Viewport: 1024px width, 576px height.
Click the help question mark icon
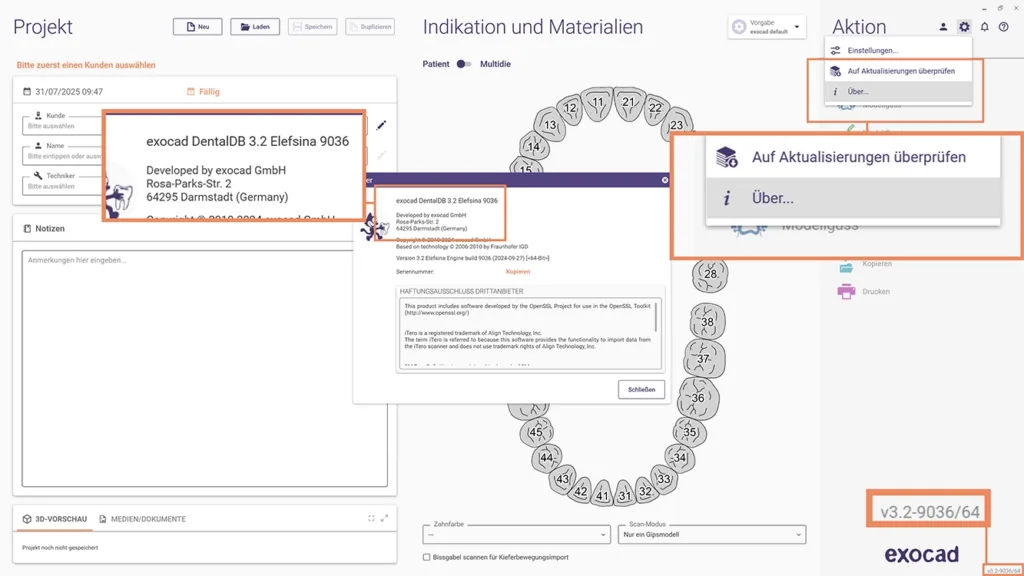(1004, 27)
